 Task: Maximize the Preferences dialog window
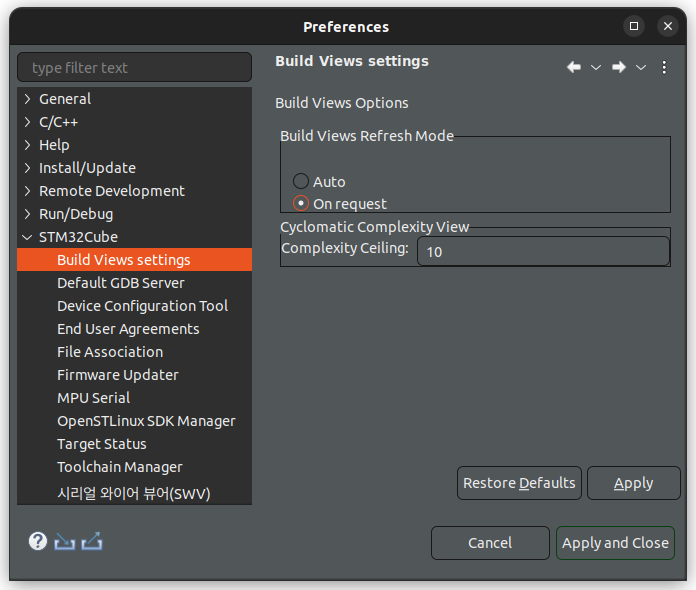point(634,26)
